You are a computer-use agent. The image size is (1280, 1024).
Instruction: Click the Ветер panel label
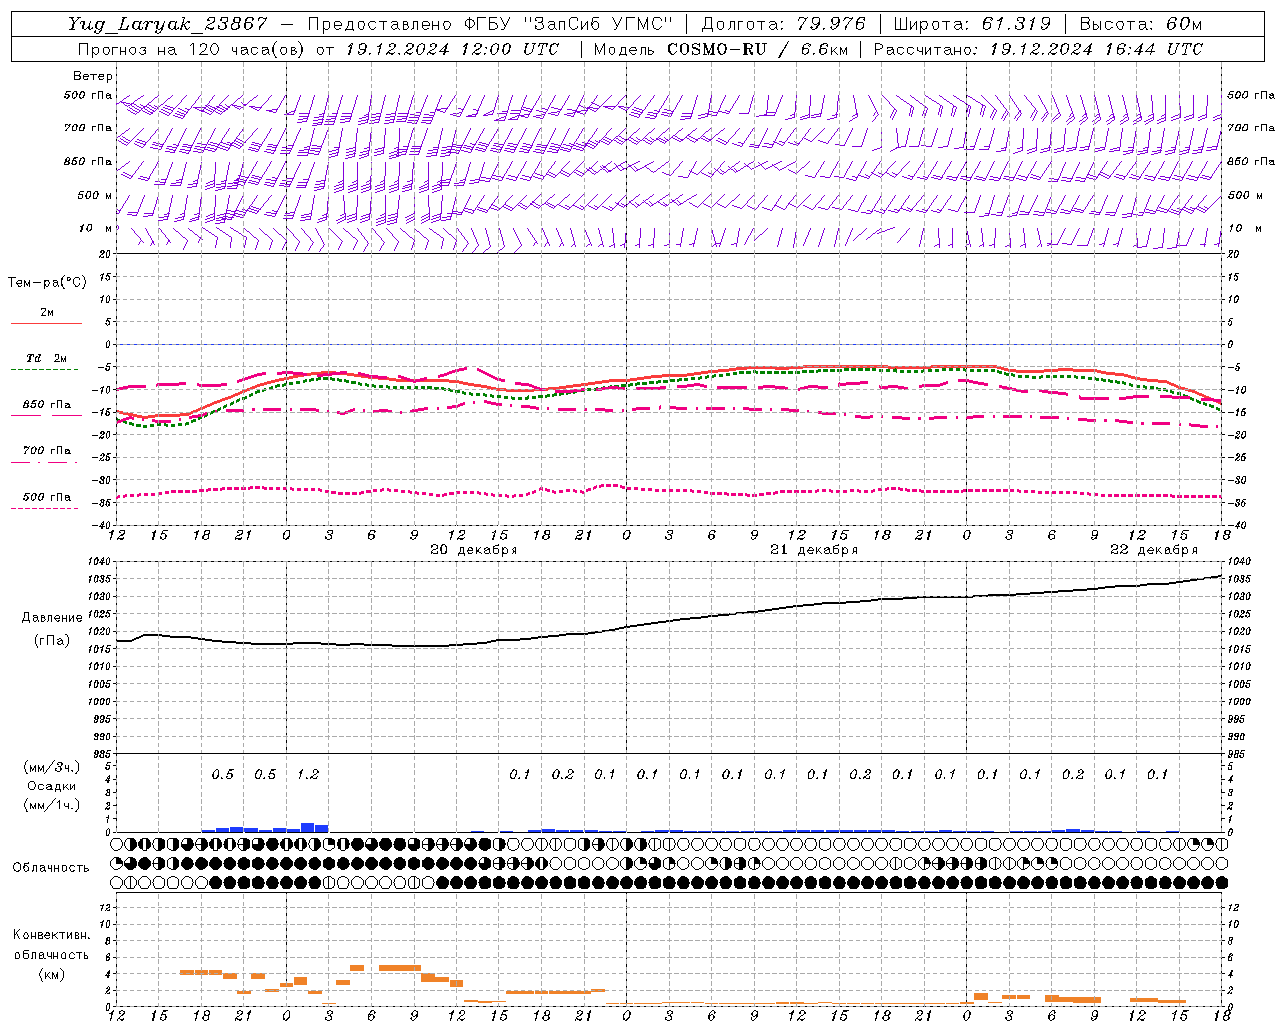click(93, 76)
